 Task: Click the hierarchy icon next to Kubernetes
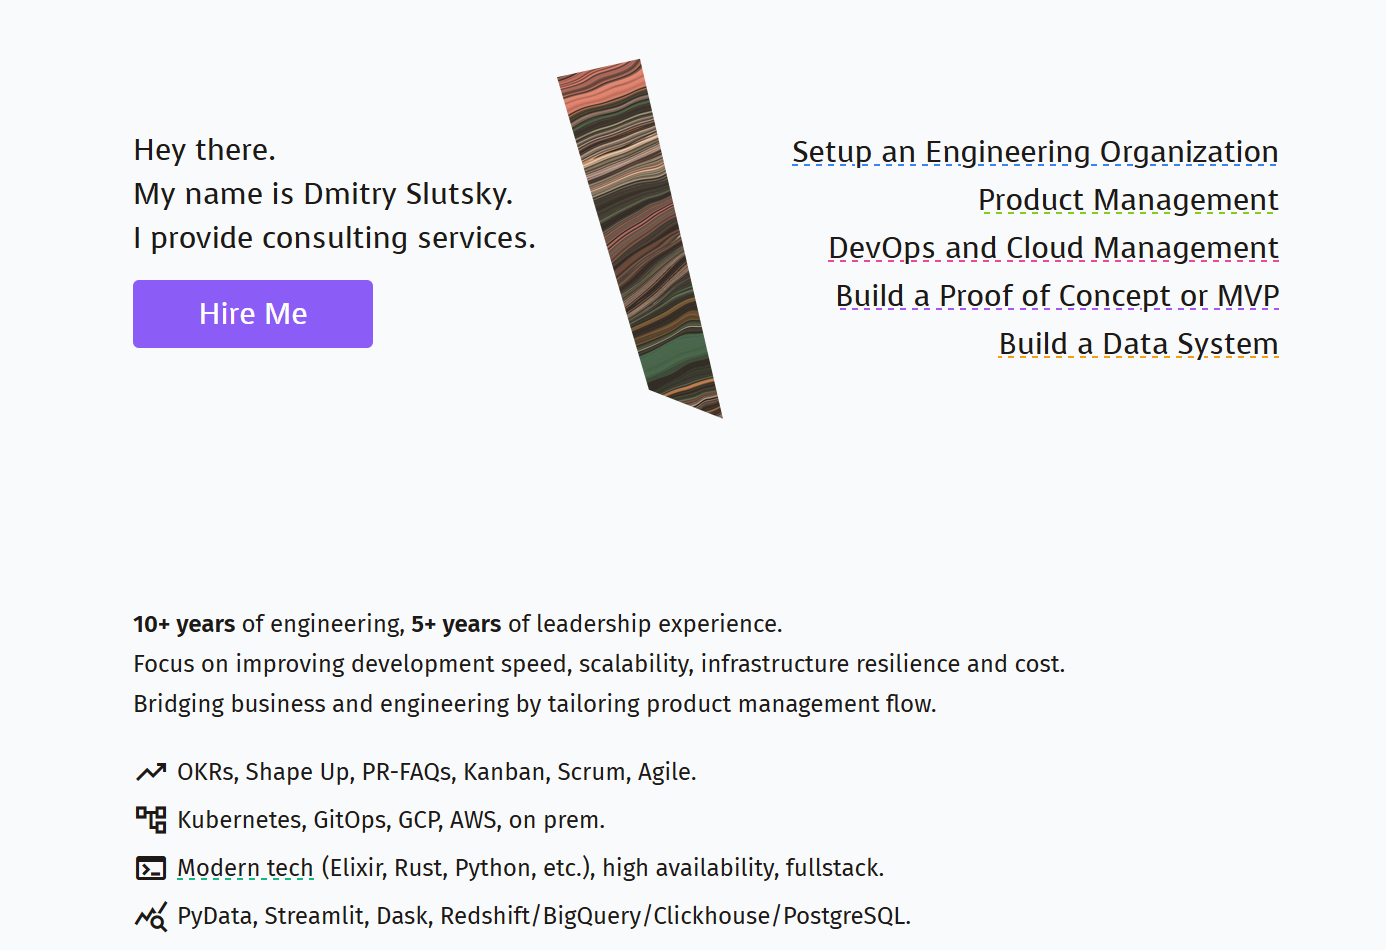(x=151, y=820)
